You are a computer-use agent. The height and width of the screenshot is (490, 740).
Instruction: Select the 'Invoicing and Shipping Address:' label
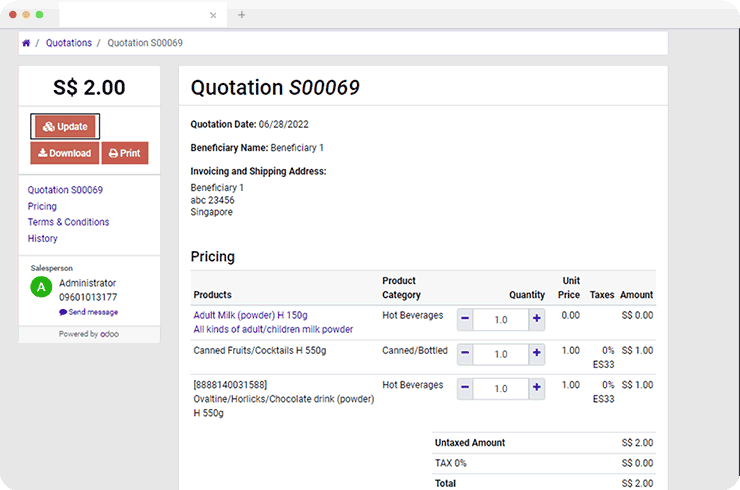click(x=259, y=171)
